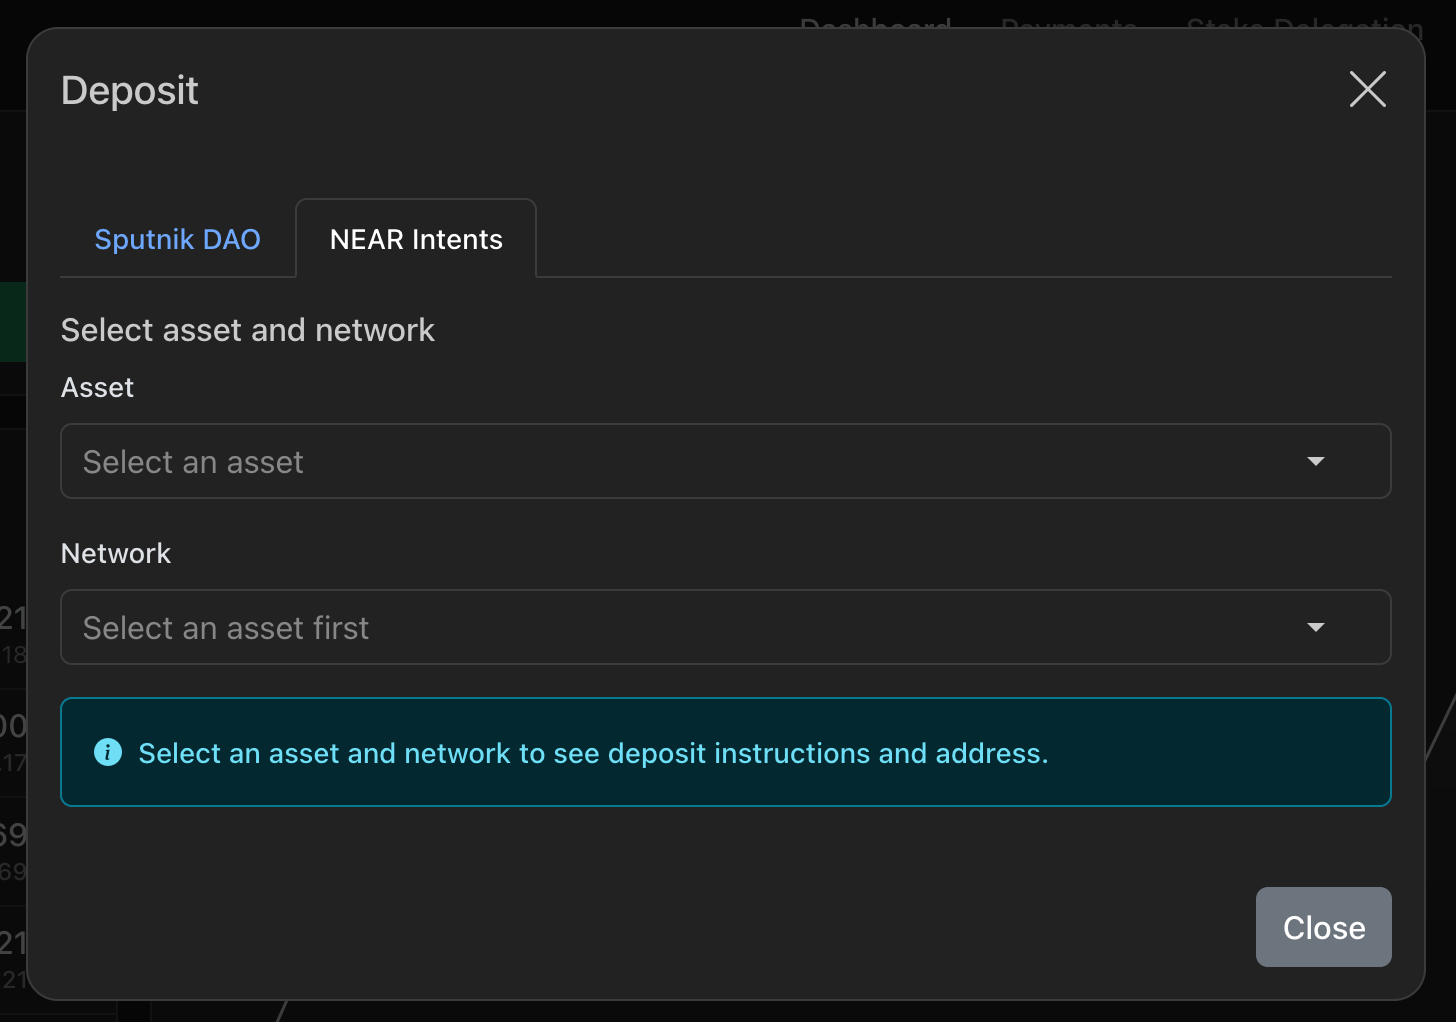Select the NEAR Intents tab
This screenshot has height=1022, width=1456.
pyautogui.click(x=416, y=239)
